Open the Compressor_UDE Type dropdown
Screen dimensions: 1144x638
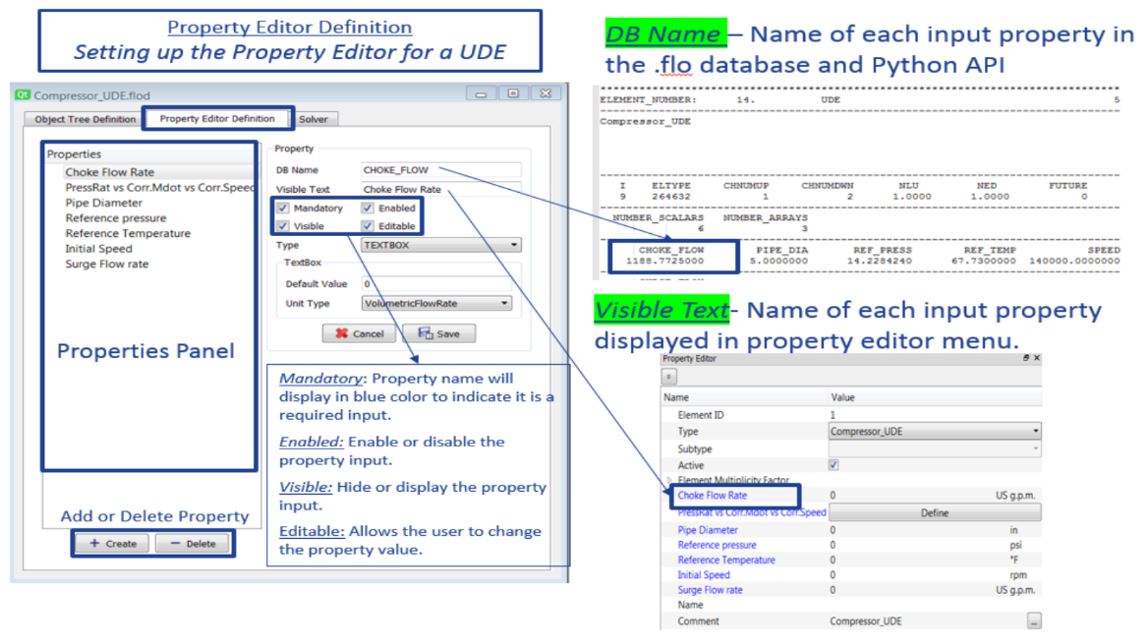933,431
